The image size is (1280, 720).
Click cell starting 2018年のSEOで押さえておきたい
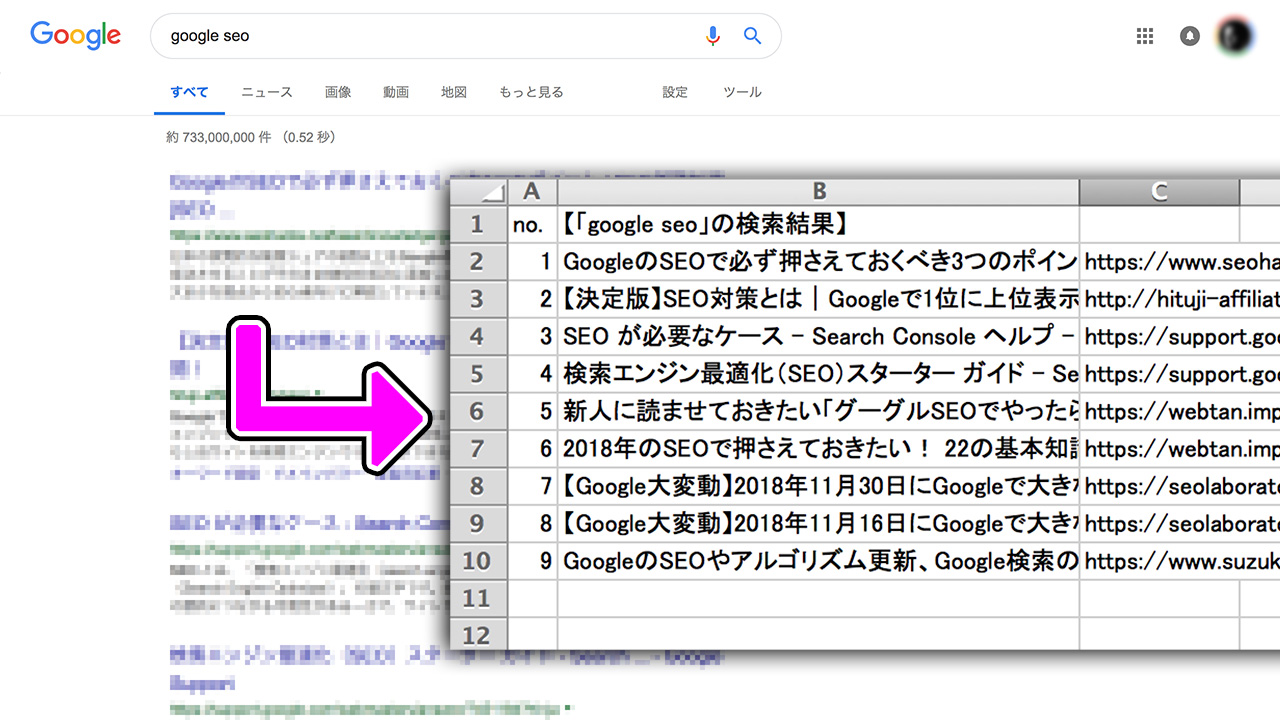pos(819,449)
